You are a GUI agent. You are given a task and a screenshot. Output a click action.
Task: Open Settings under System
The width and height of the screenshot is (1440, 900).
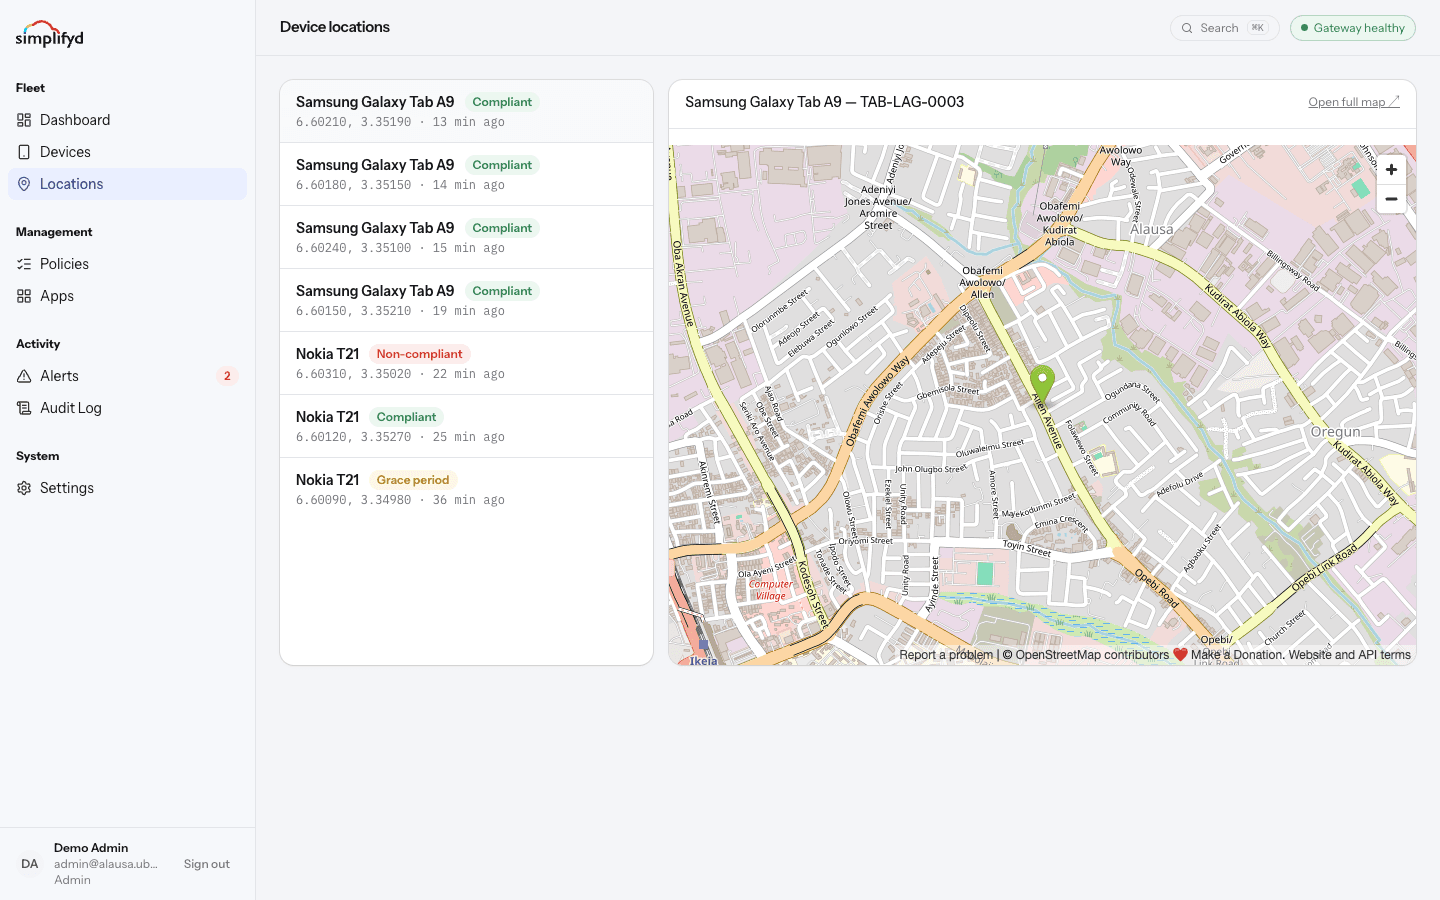(x=127, y=488)
